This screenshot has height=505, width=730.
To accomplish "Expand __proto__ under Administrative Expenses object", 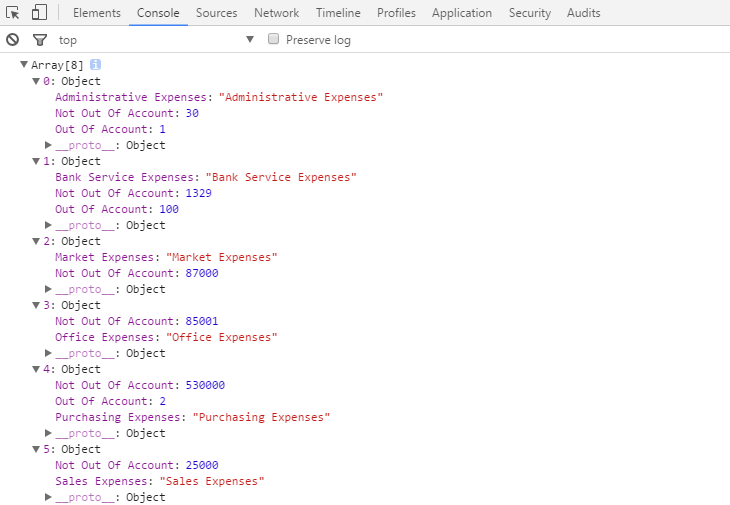I will tap(48, 145).
